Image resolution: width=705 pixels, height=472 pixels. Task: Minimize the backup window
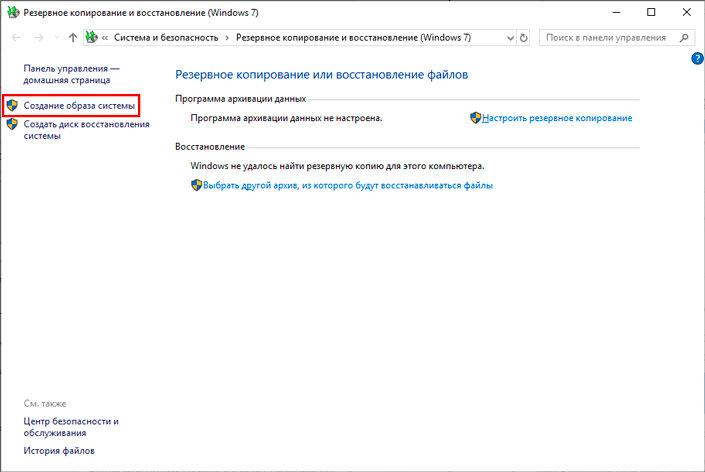tap(616, 13)
